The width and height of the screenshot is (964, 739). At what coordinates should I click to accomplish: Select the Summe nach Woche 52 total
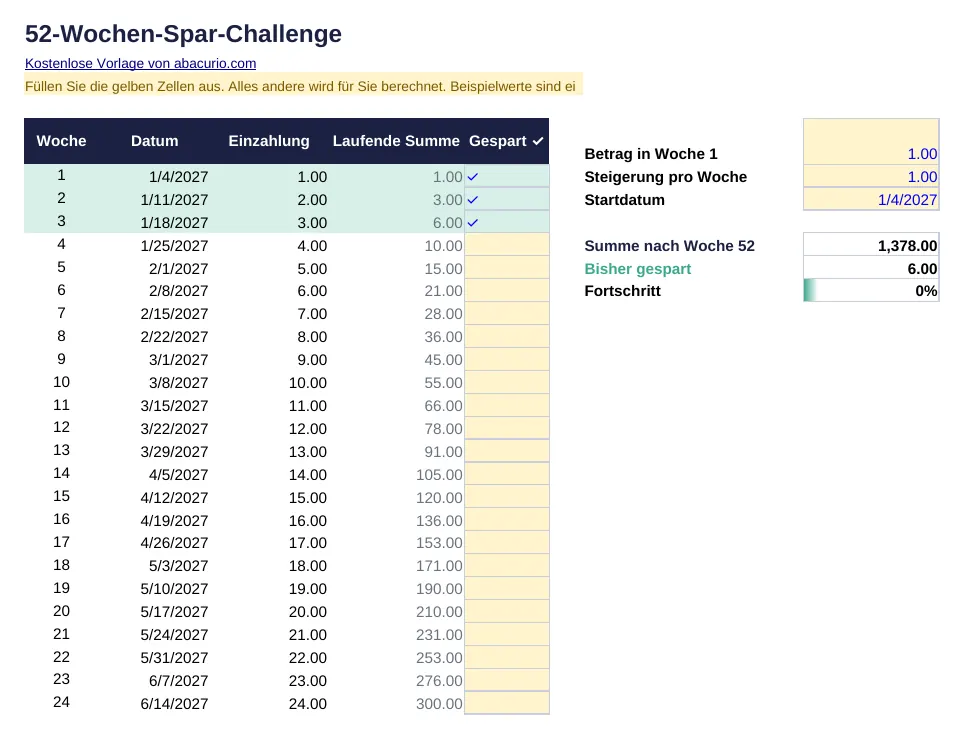871,245
